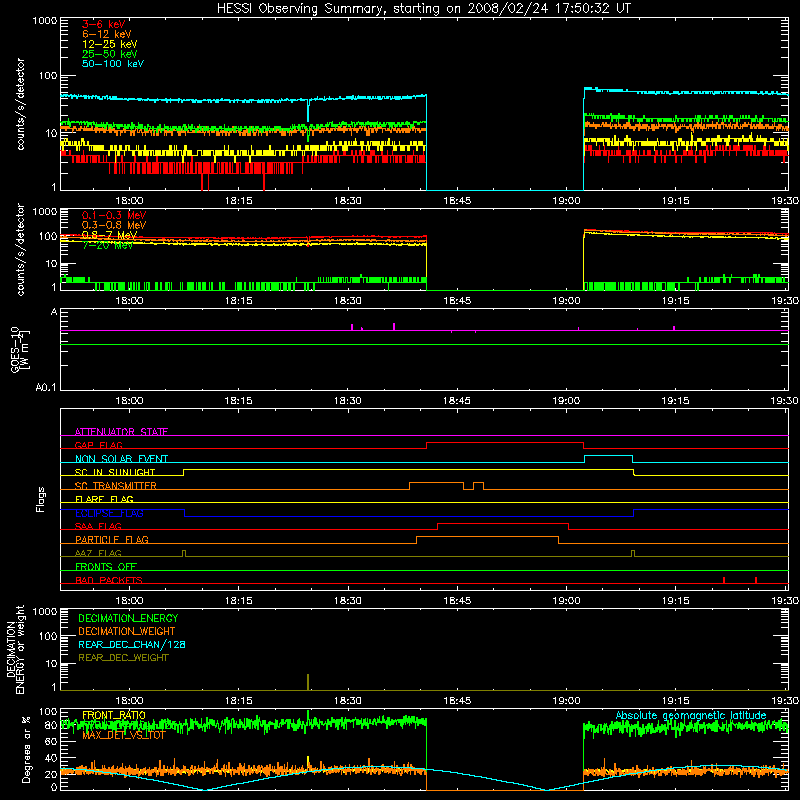
Task: Click the REAR_DEC_CHAN/128 legend entry
Action: 132,644
